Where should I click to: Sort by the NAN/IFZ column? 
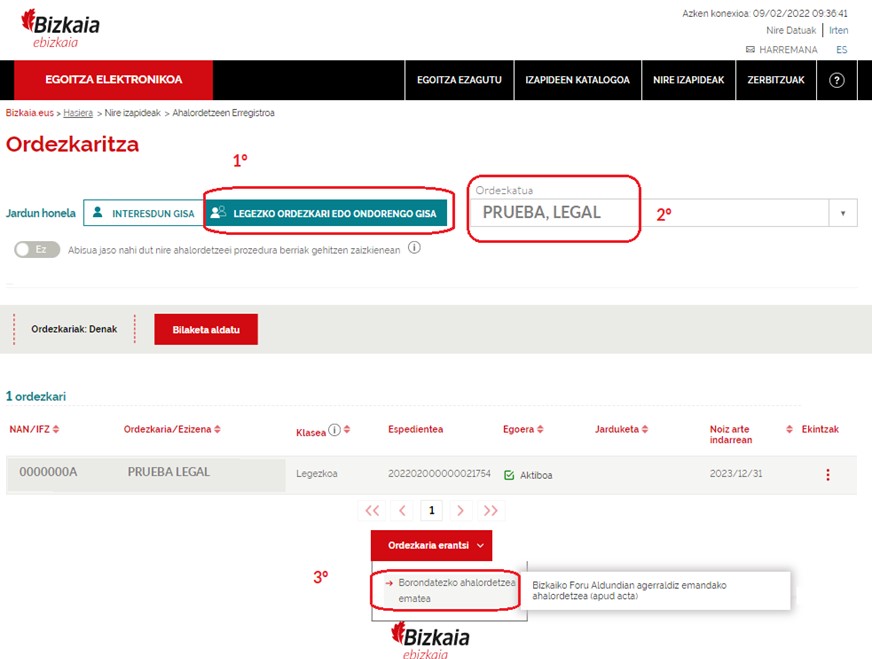click(56, 429)
